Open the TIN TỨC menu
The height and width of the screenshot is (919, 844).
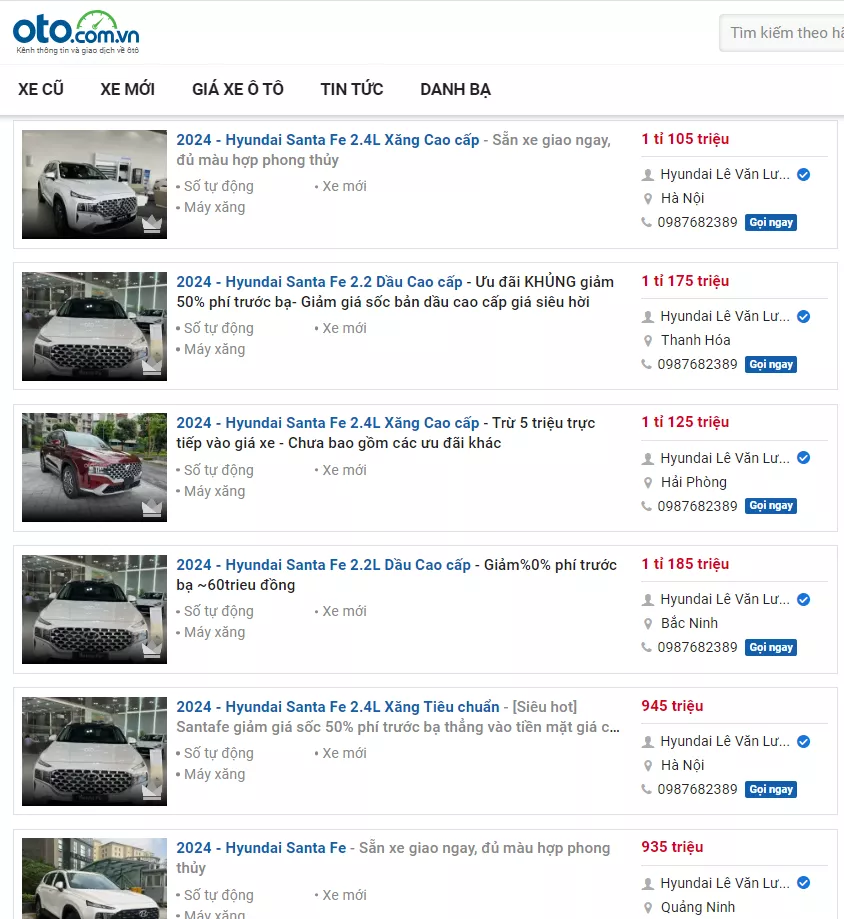[x=352, y=89]
